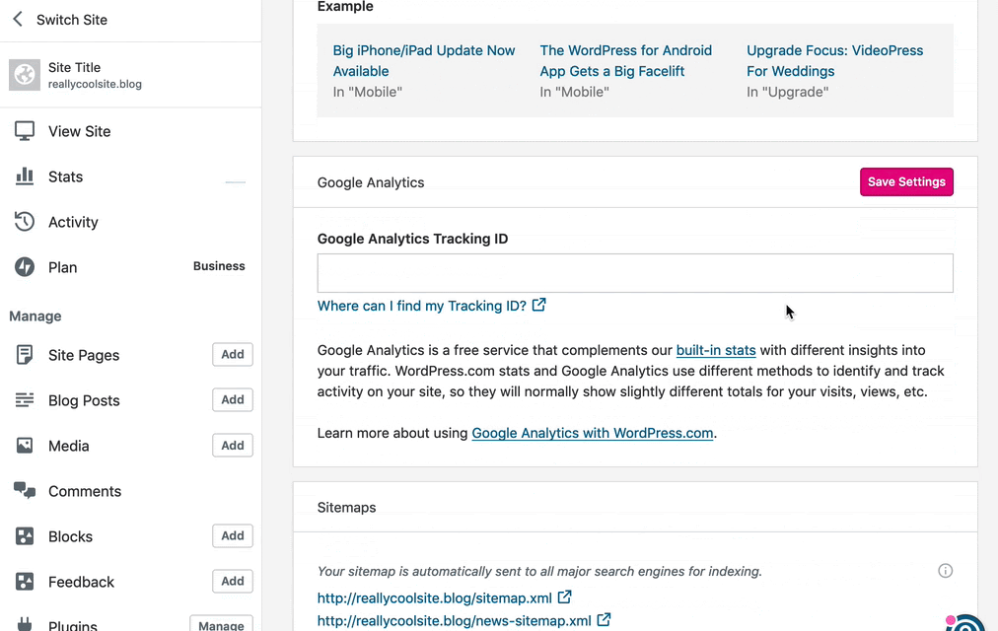The image size is (998, 631).
Task: Open 'Big iPhone/iPad Update Now Available' post
Action: pyautogui.click(x=424, y=60)
